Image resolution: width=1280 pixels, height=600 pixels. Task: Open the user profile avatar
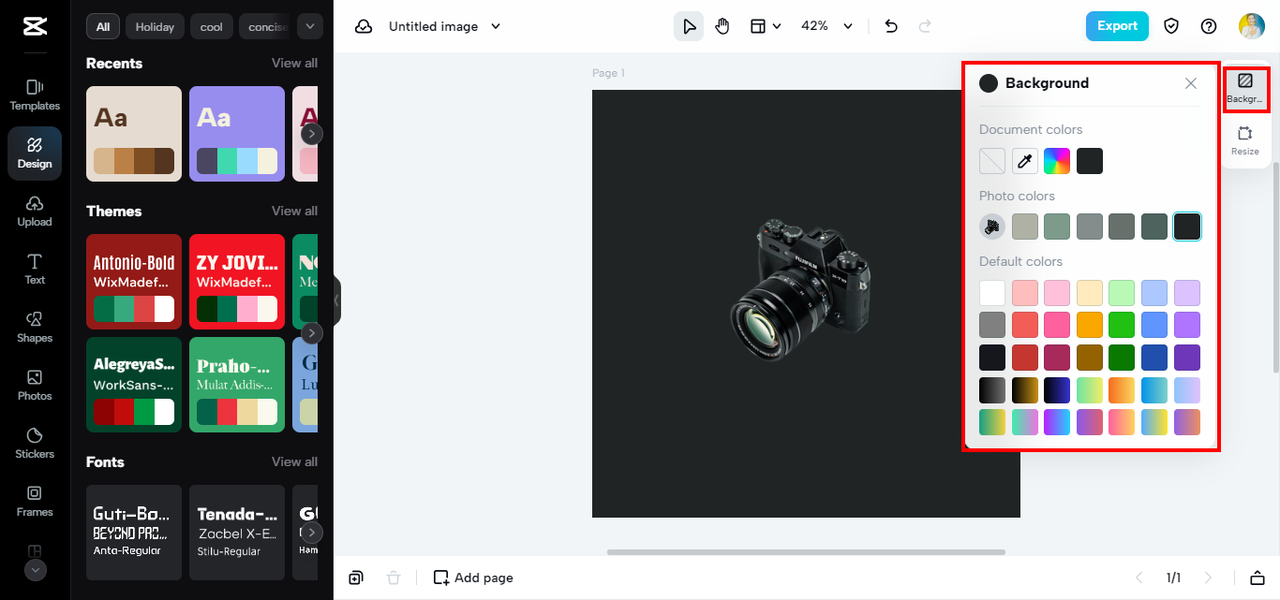[x=1252, y=27]
